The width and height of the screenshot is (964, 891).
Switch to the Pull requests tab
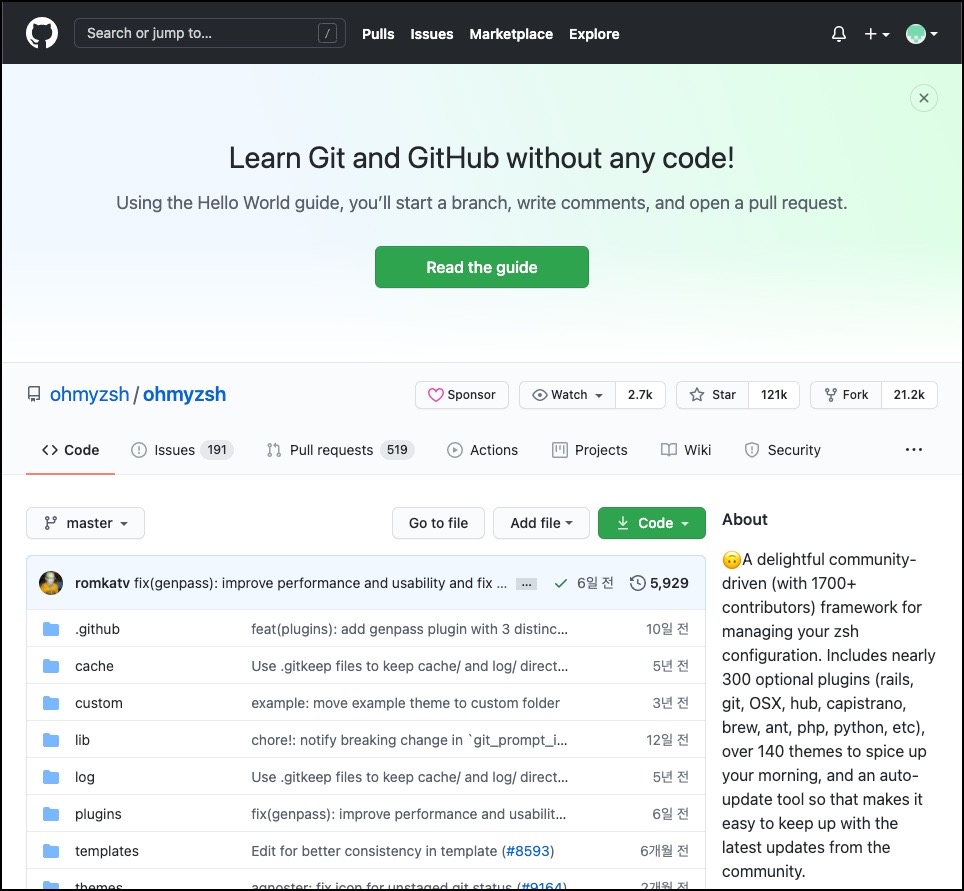(x=341, y=450)
